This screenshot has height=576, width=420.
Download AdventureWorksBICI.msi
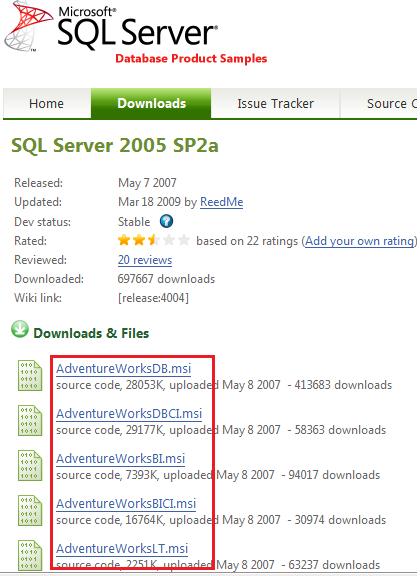[x=126, y=504]
